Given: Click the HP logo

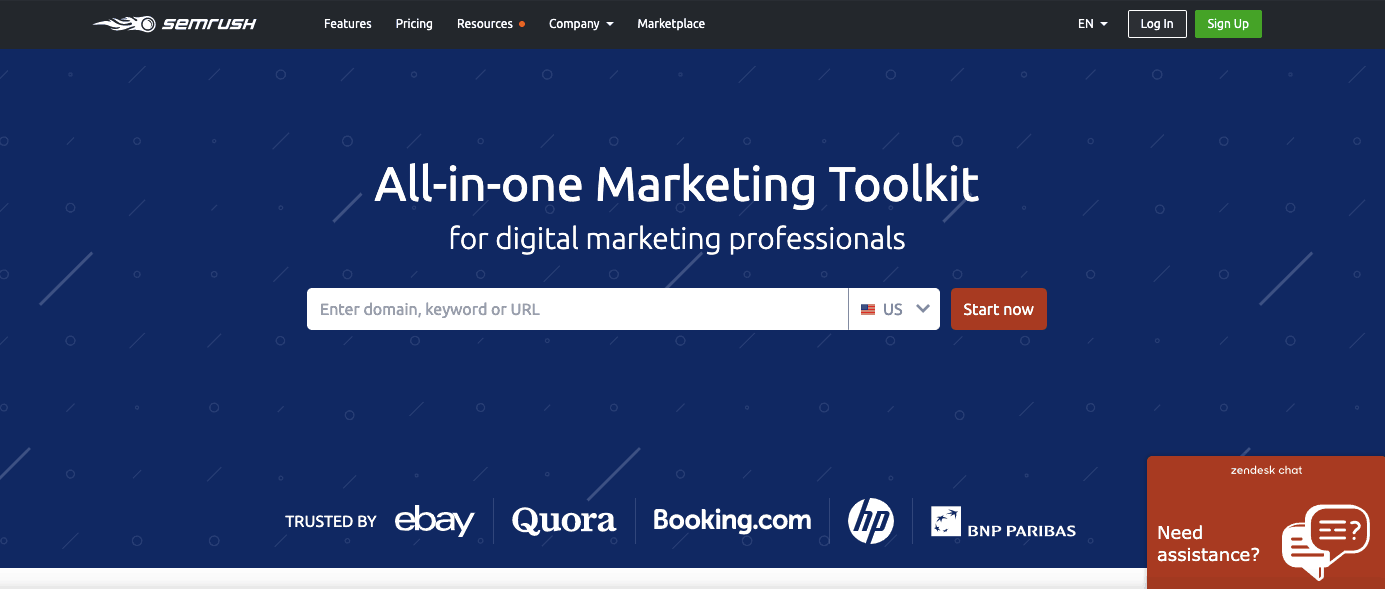Looking at the screenshot, I should 870,521.
